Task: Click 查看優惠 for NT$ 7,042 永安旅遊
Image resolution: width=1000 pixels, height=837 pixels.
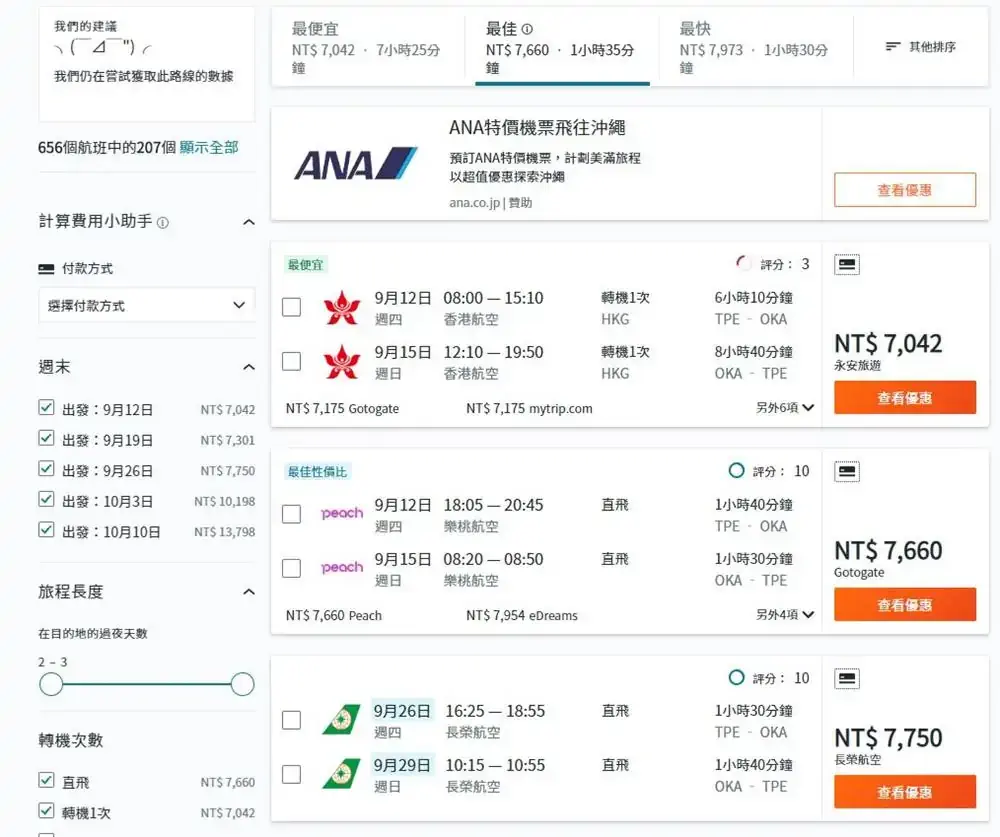Action: coord(904,397)
